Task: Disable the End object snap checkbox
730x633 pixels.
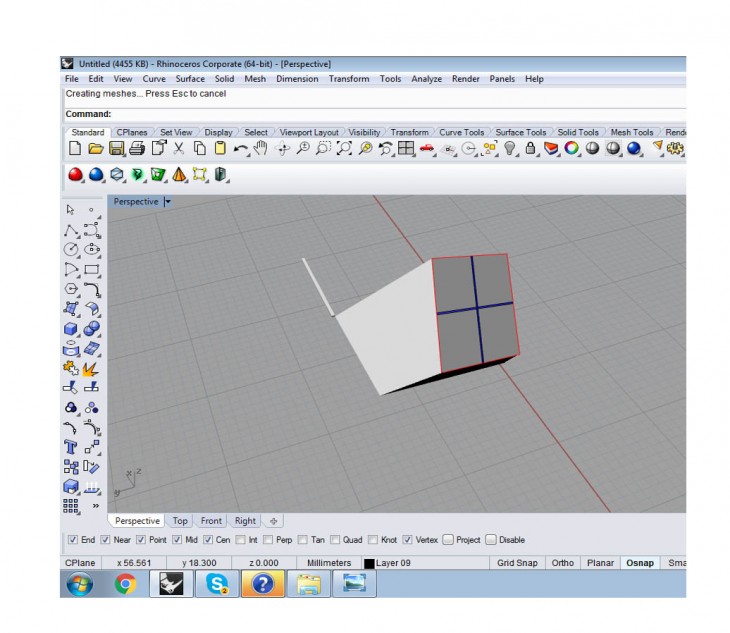Action: [72, 540]
